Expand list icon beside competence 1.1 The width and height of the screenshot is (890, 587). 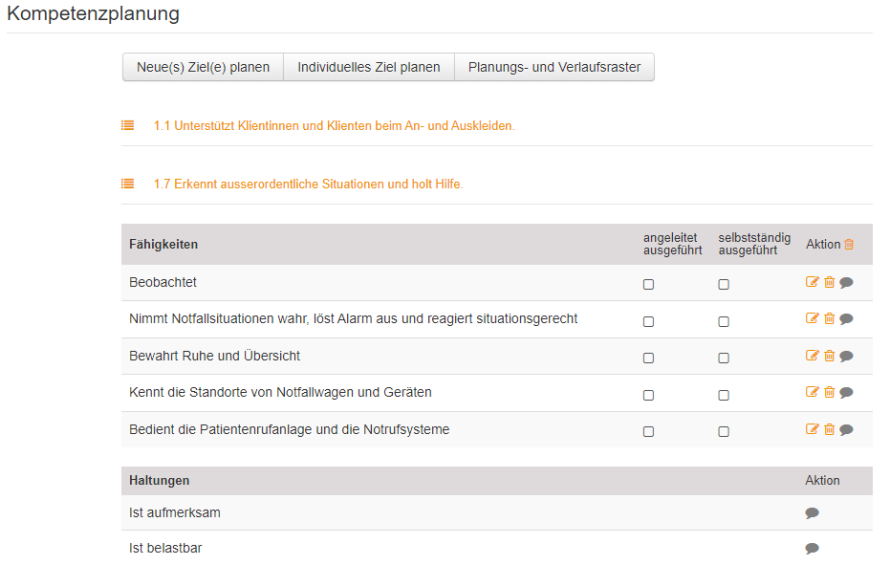pyautogui.click(x=127, y=126)
